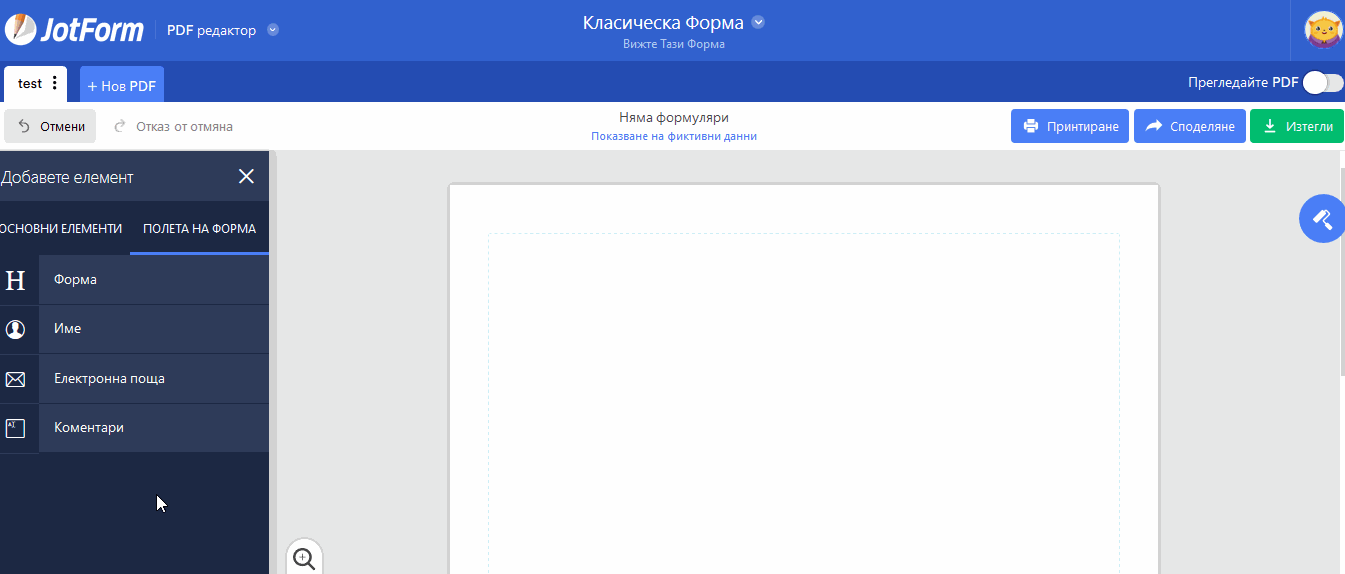Open the user avatar menu
The height and width of the screenshot is (574, 1345).
coord(1323,30)
